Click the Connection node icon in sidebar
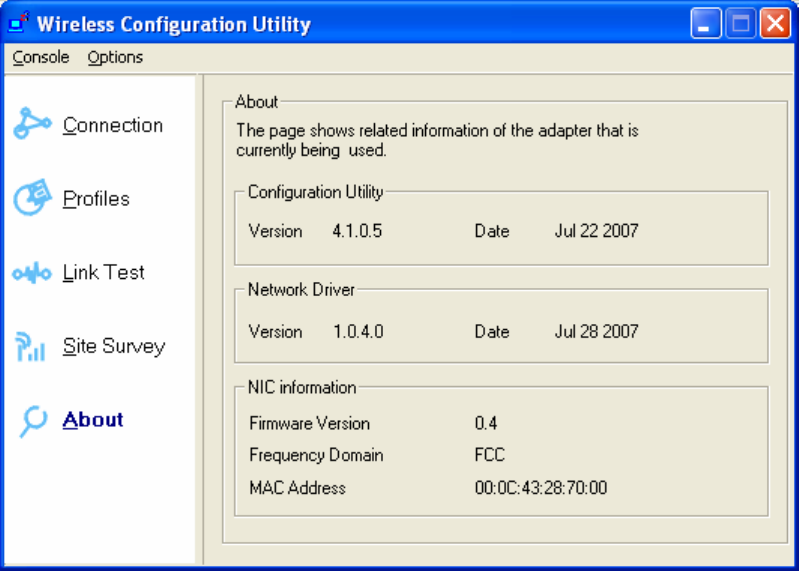Image resolution: width=799 pixels, height=571 pixels. coord(31,125)
